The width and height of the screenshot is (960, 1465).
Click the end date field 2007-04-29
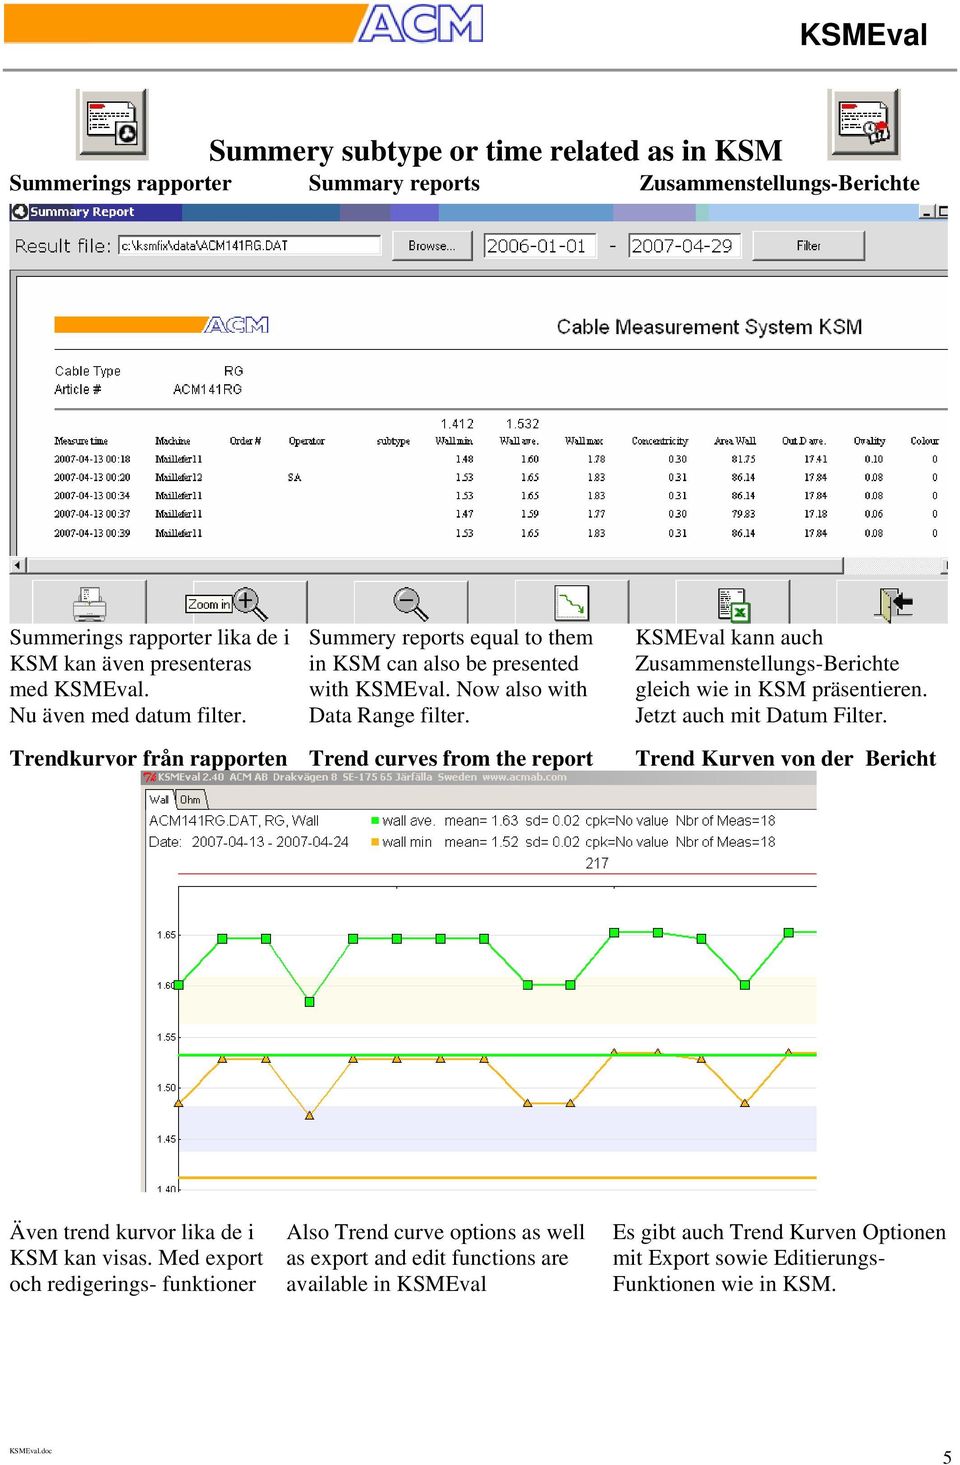[684, 246]
